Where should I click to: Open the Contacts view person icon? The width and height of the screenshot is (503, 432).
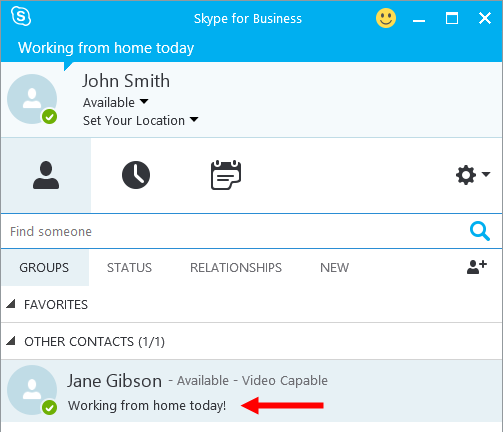(x=46, y=175)
